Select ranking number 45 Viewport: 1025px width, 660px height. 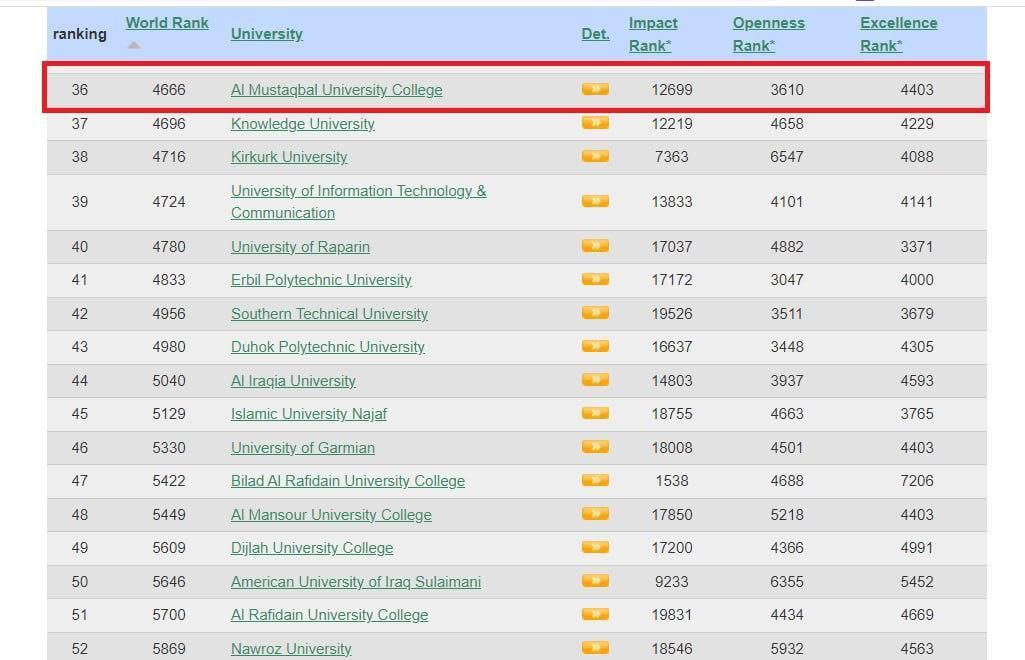pos(80,414)
